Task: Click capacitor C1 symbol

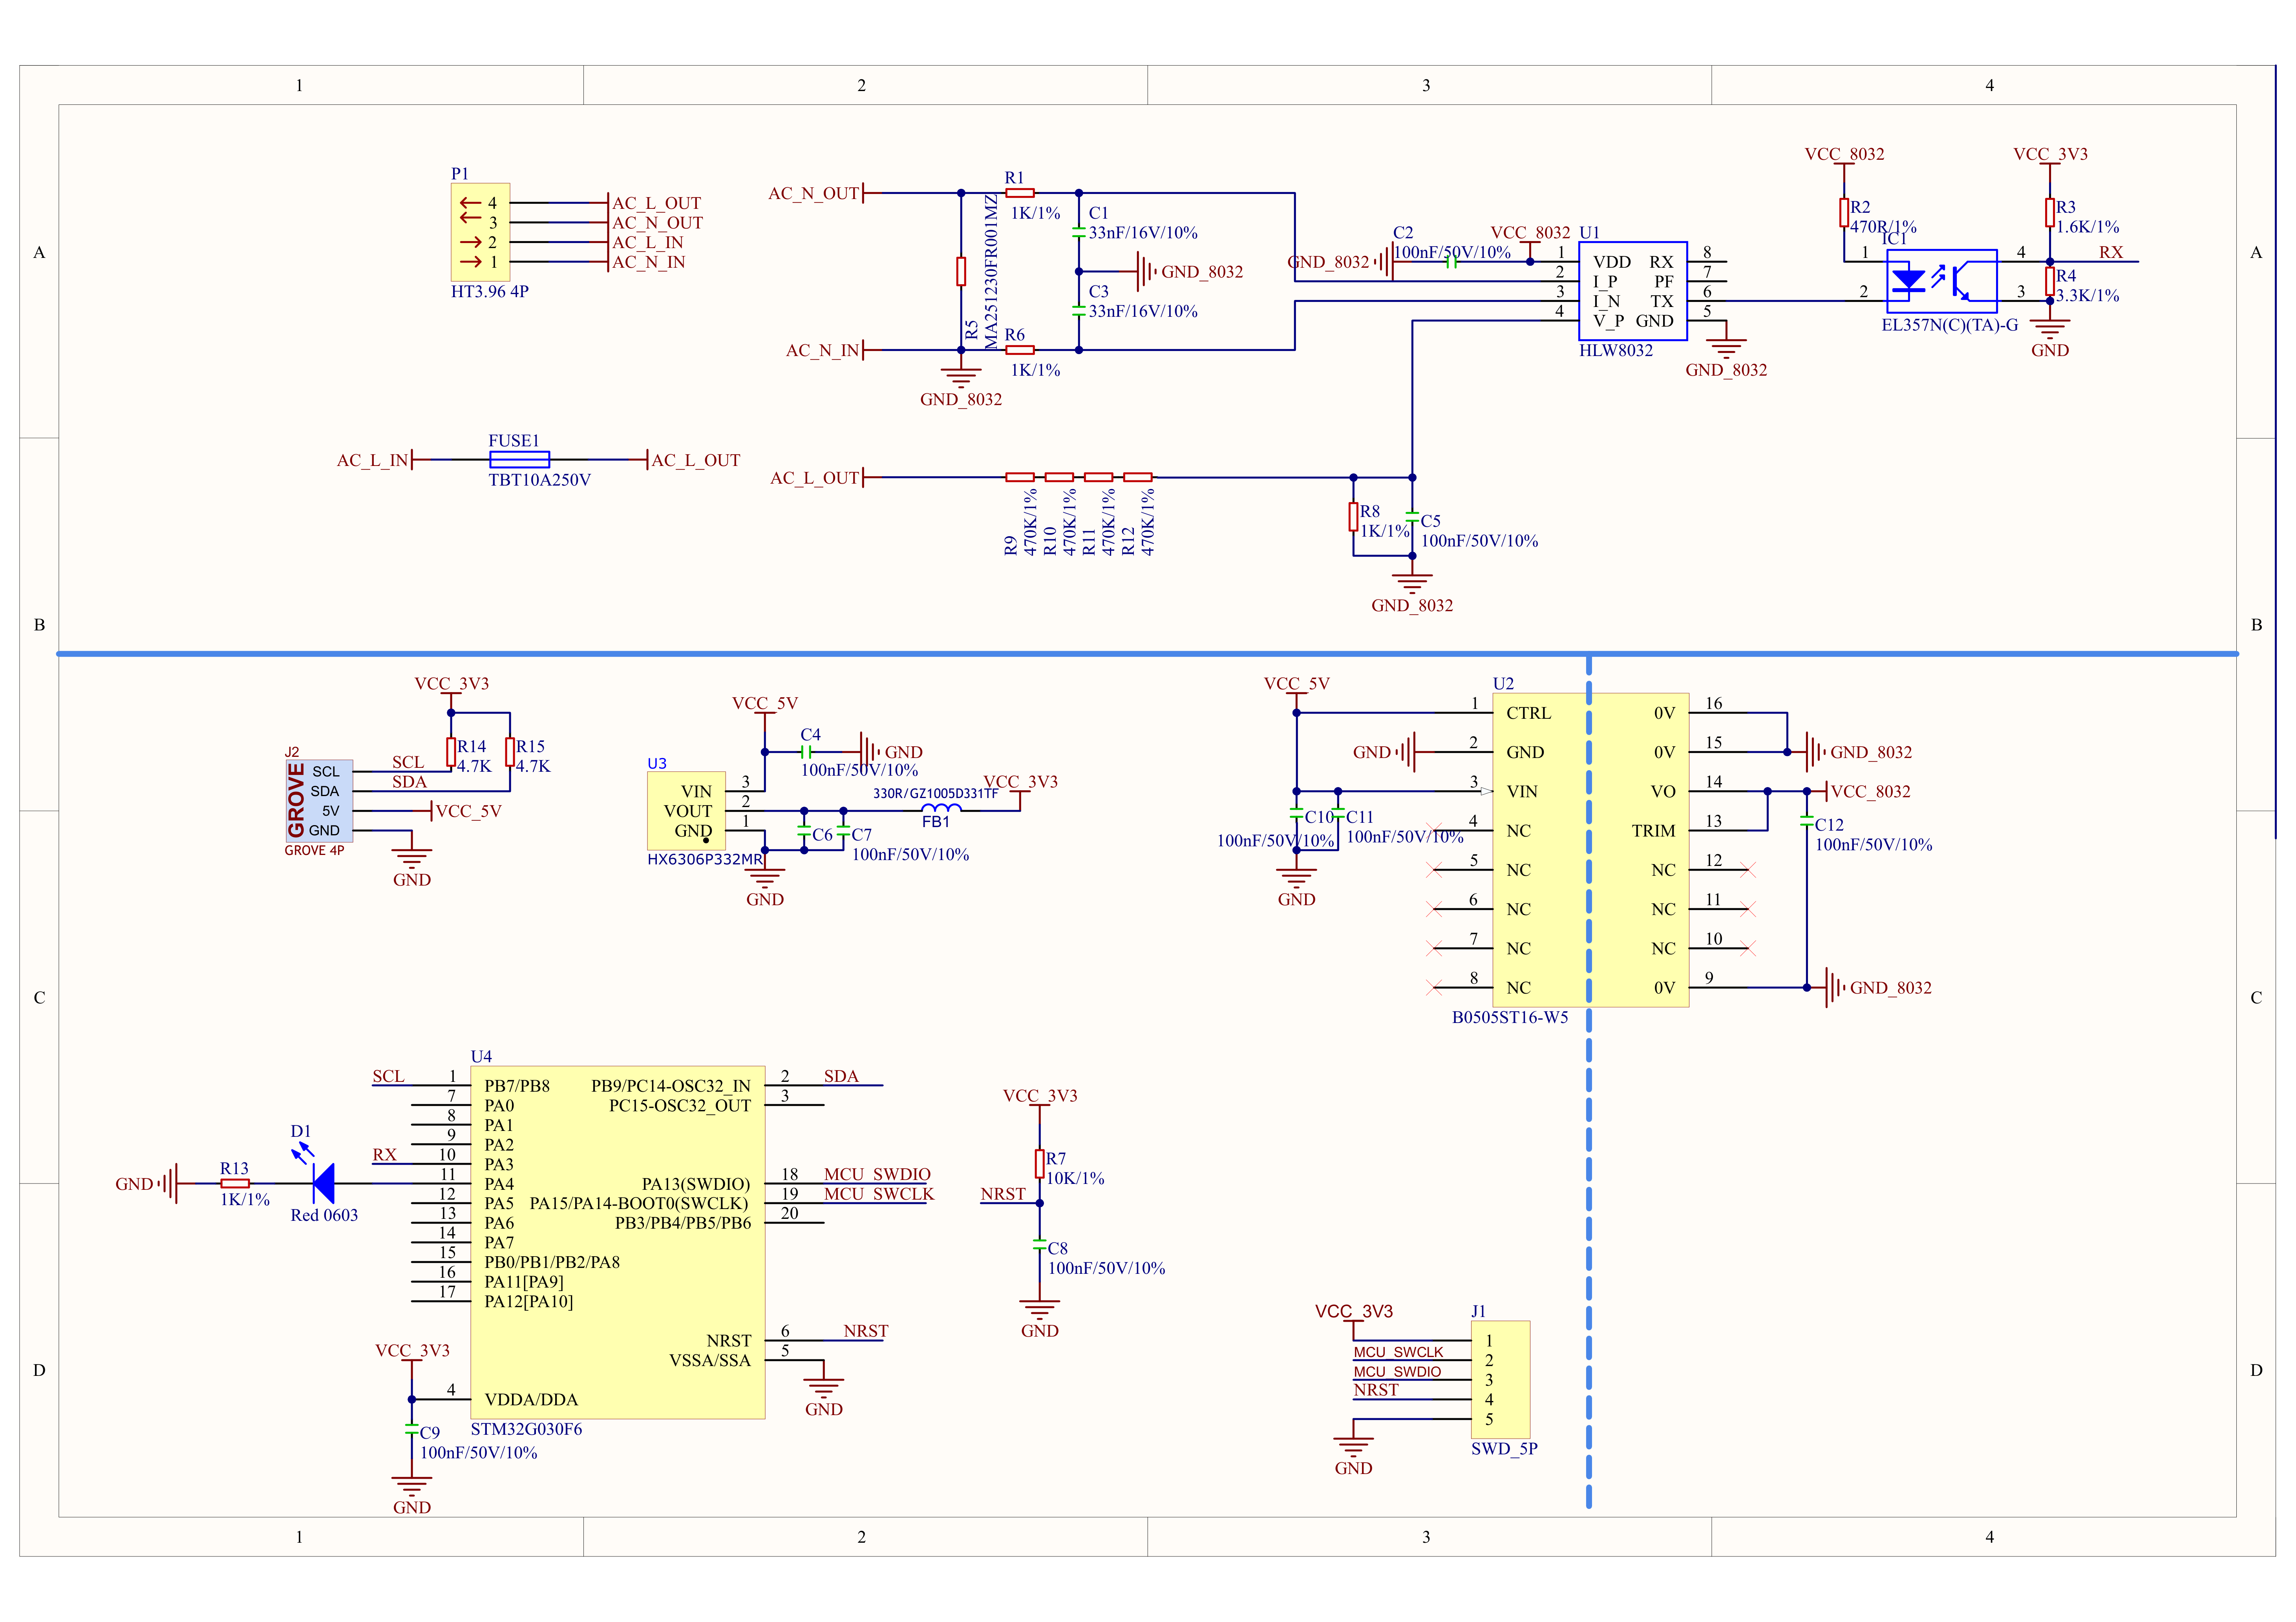Action: click(1078, 232)
